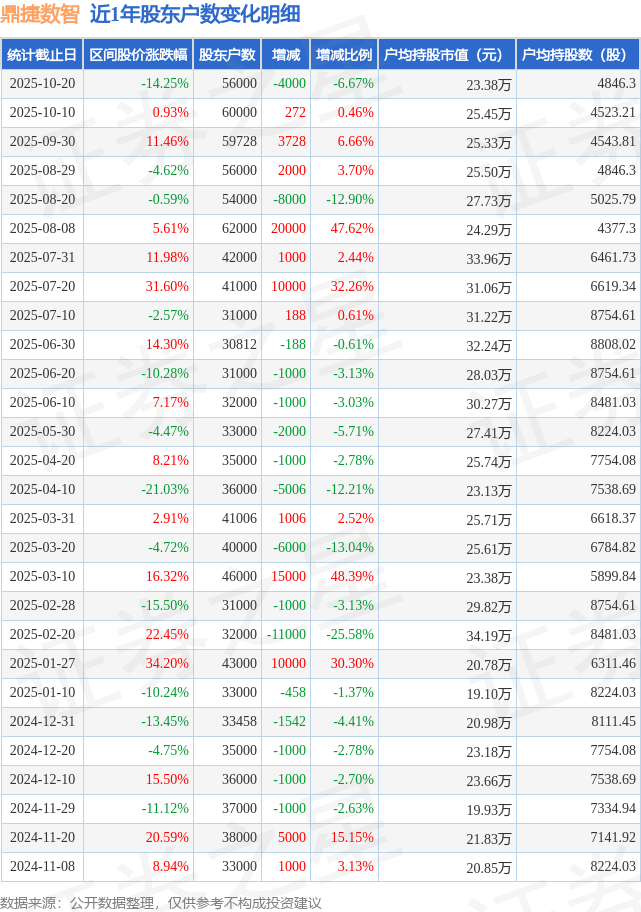The width and height of the screenshot is (641, 912).
Task: Select the 户均持股数（股） column header
Action: [x=579, y=55]
